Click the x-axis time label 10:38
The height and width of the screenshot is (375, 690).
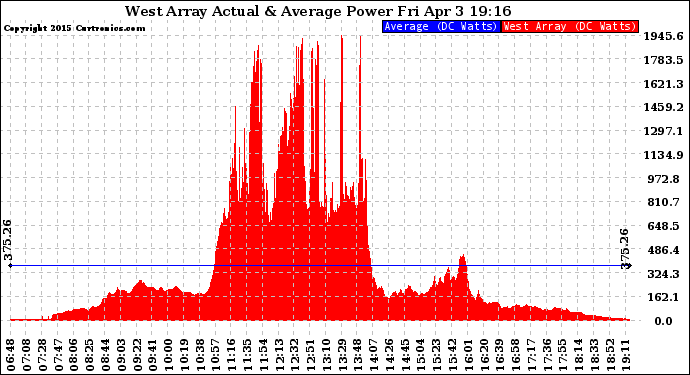coord(200,355)
